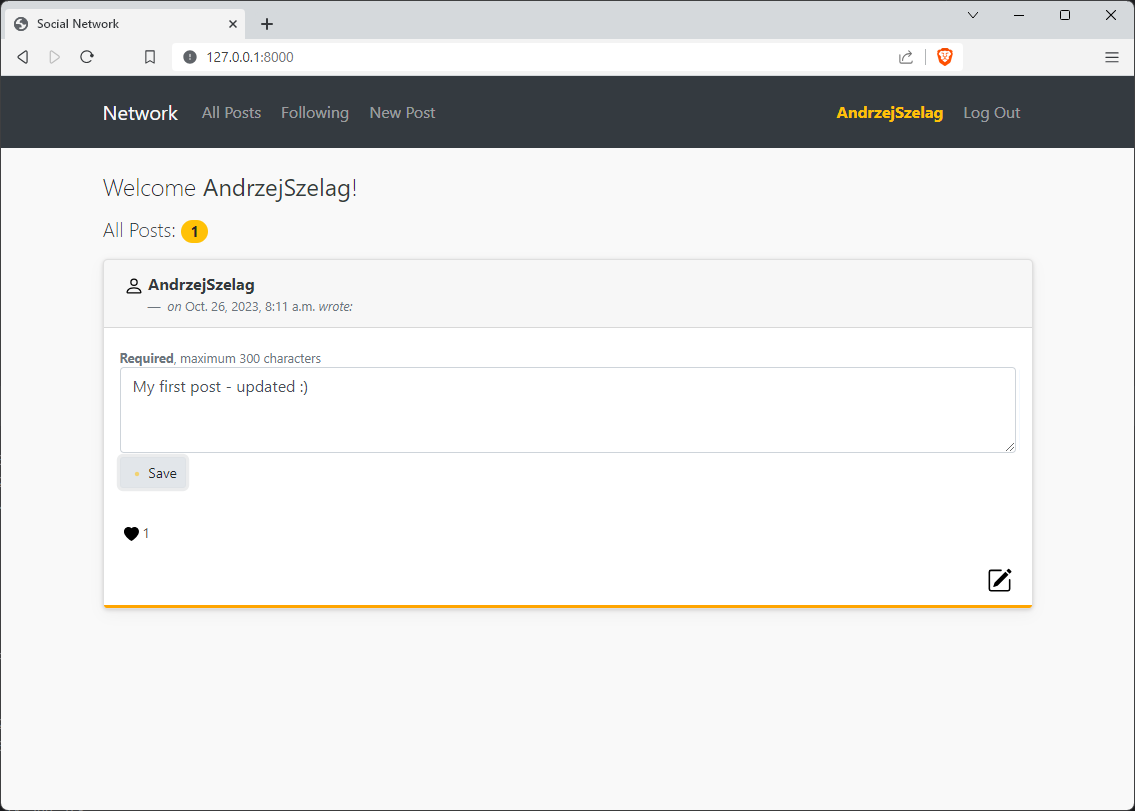Click the black heart like icon
This screenshot has height=811, width=1135.
click(x=131, y=534)
